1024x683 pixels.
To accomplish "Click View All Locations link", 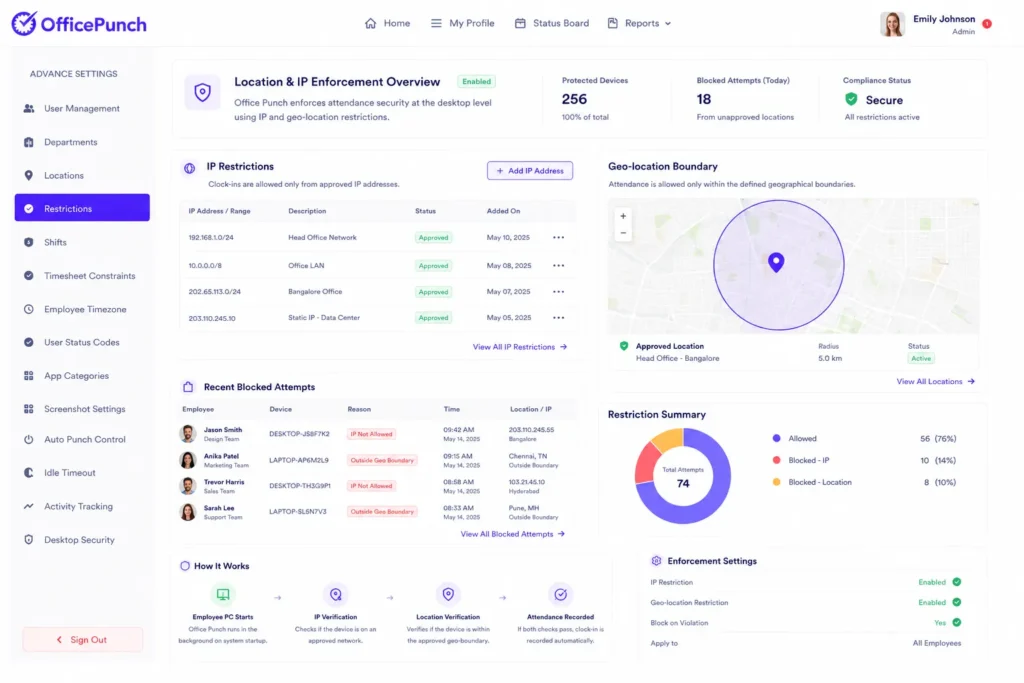I will [x=935, y=381].
